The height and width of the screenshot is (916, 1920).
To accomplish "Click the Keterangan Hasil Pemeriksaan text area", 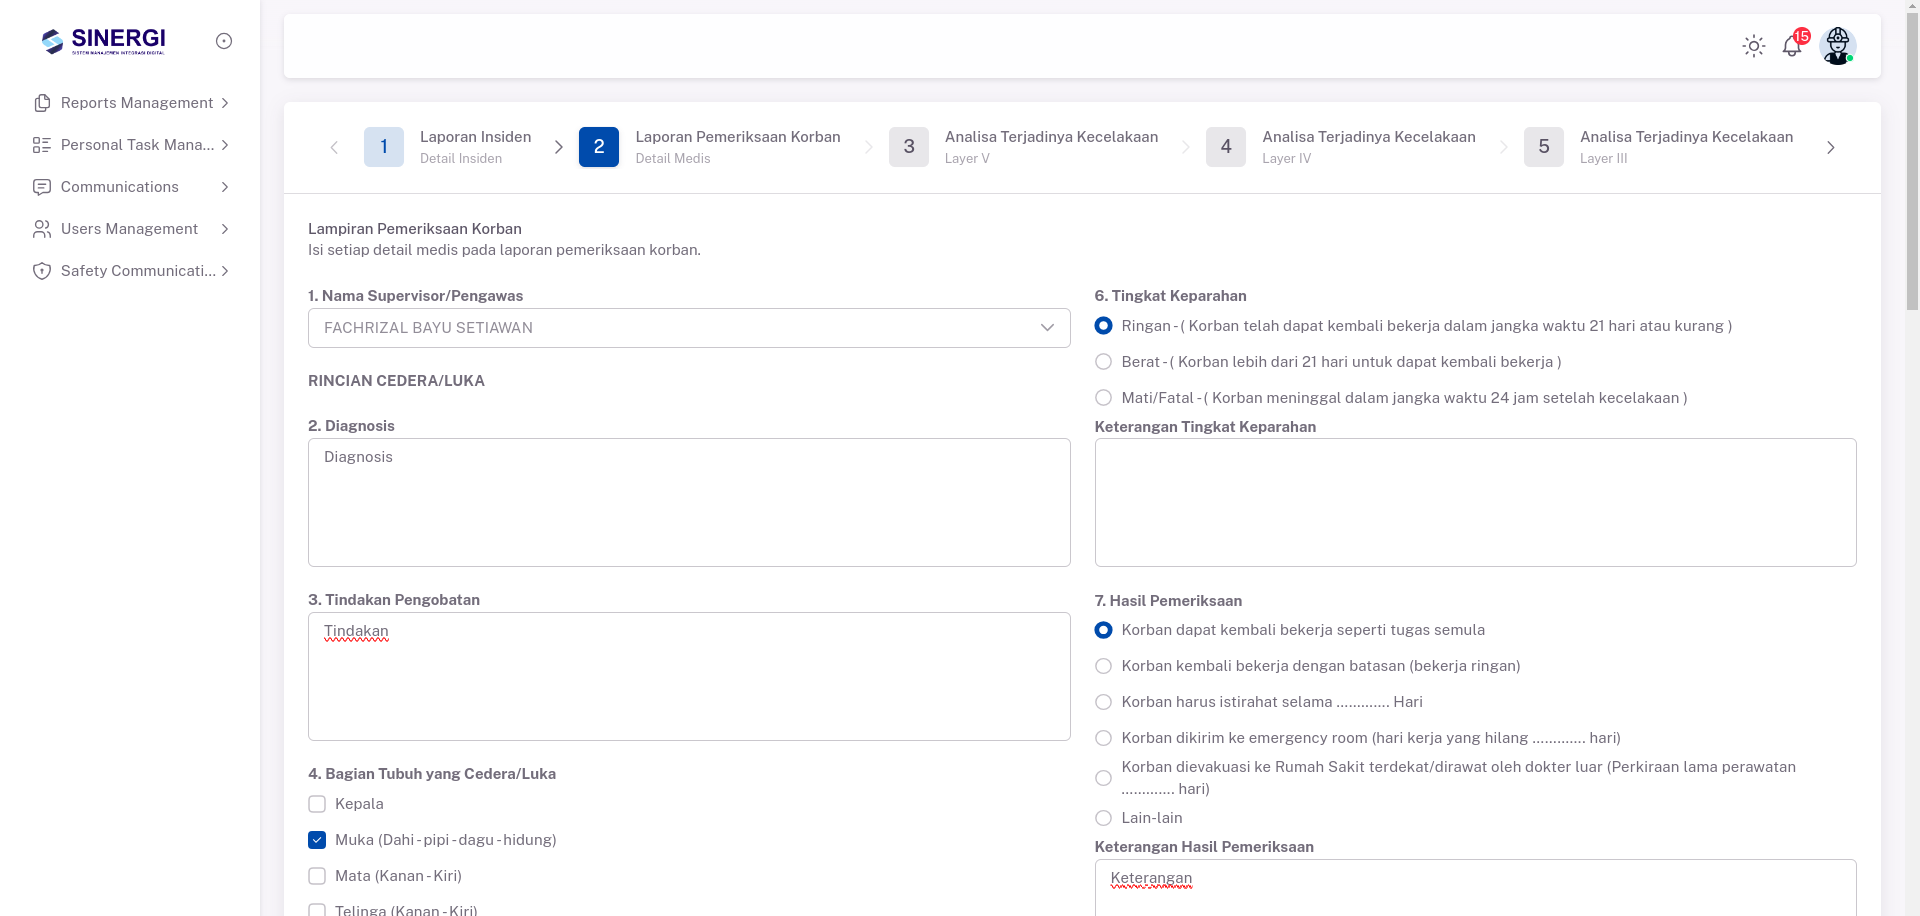I will (1475, 888).
